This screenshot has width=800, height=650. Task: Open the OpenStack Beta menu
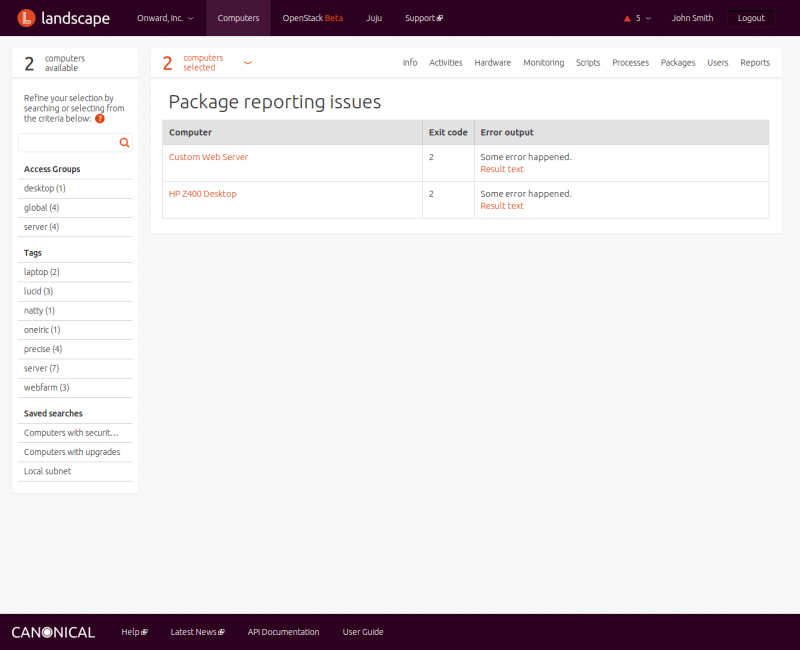pos(313,18)
